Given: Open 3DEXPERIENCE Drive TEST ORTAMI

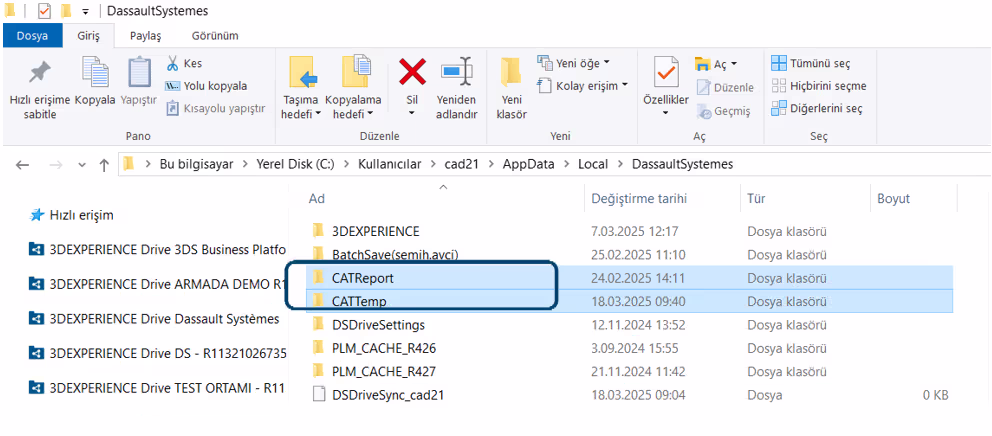Looking at the screenshot, I should tap(158, 387).
